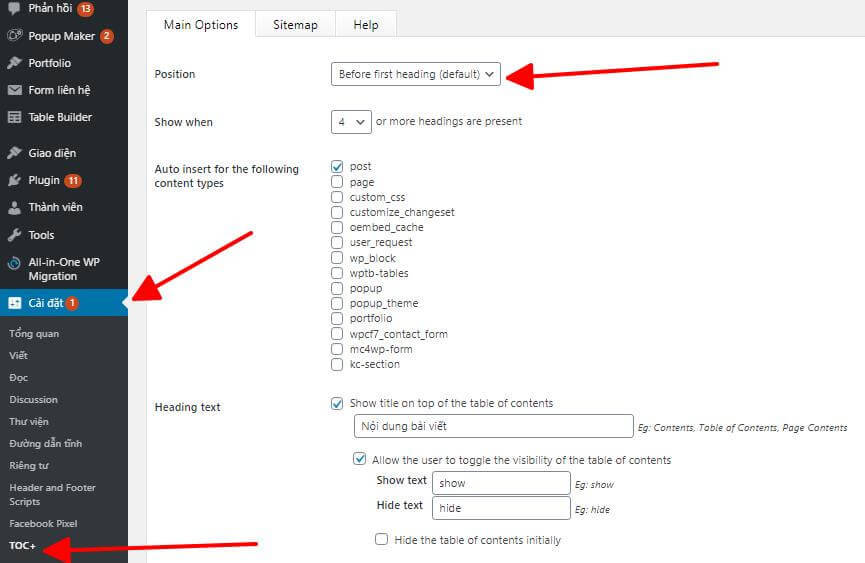Image resolution: width=865 pixels, height=563 pixels.
Task: Click the Portfolio pin icon
Action: (x=14, y=63)
